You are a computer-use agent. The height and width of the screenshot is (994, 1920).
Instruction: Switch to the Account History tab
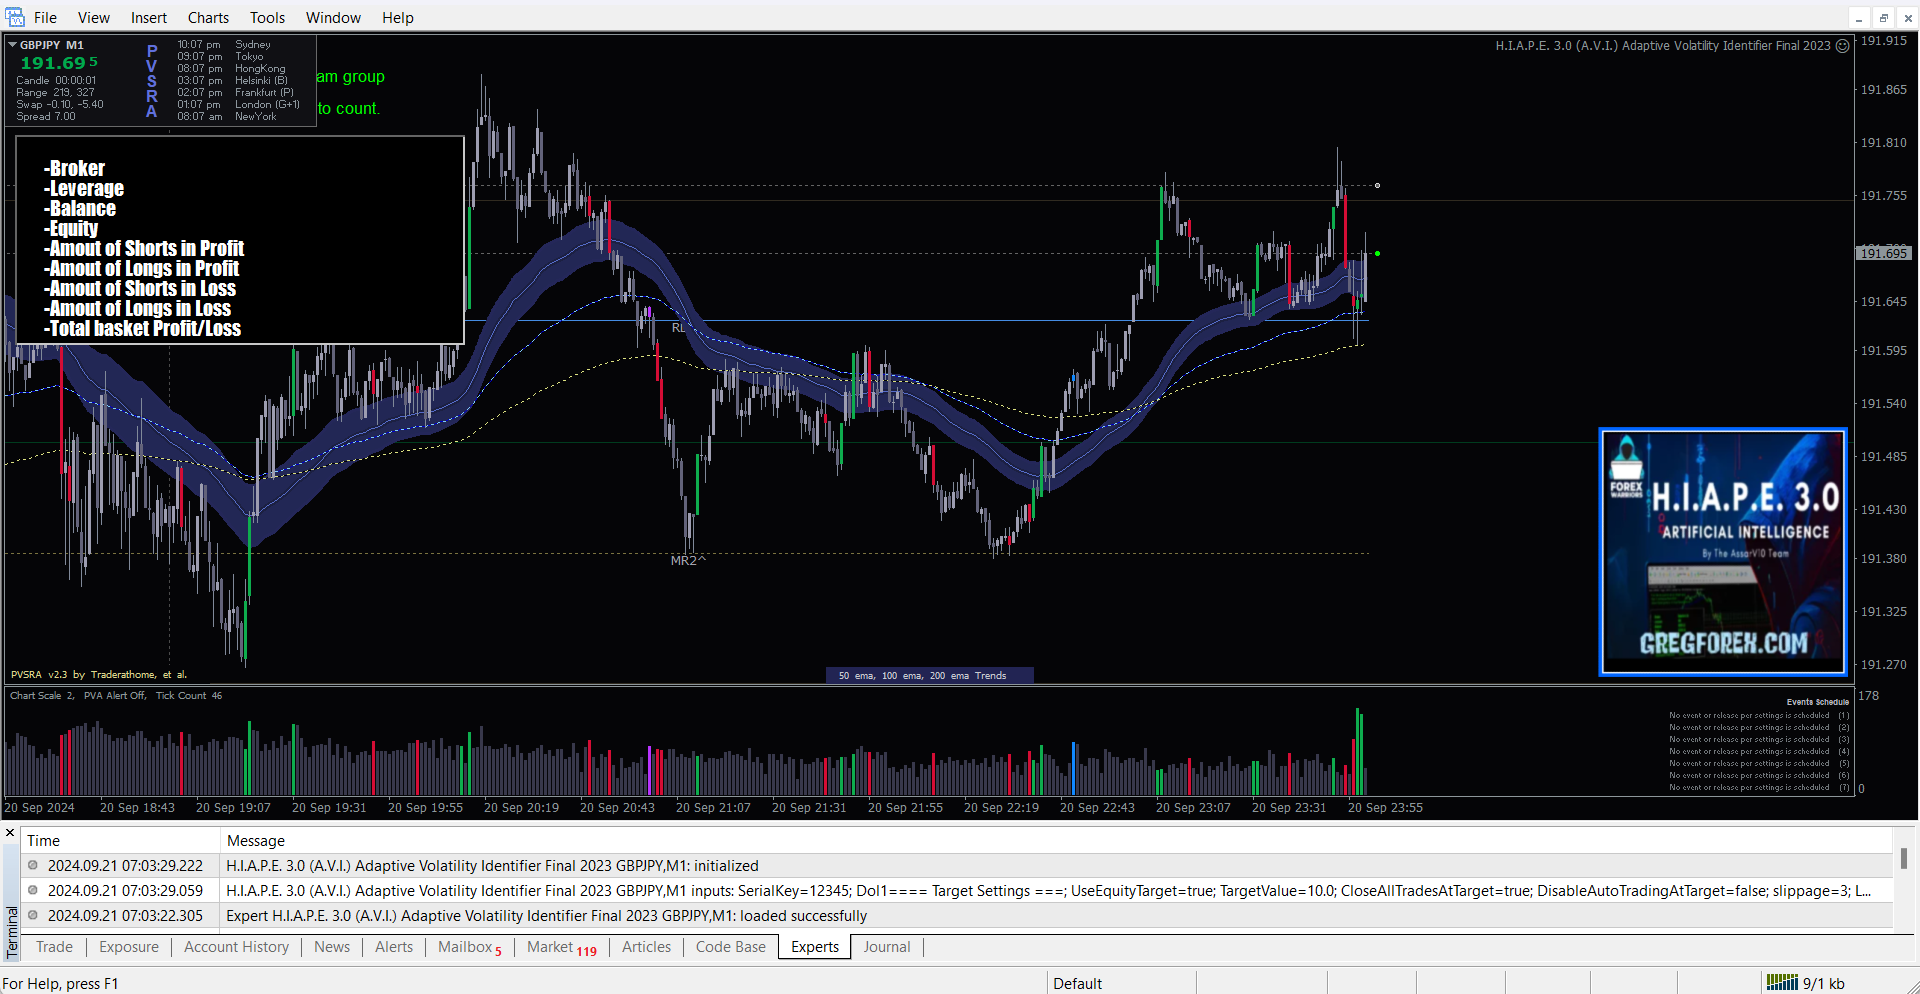tap(236, 947)
